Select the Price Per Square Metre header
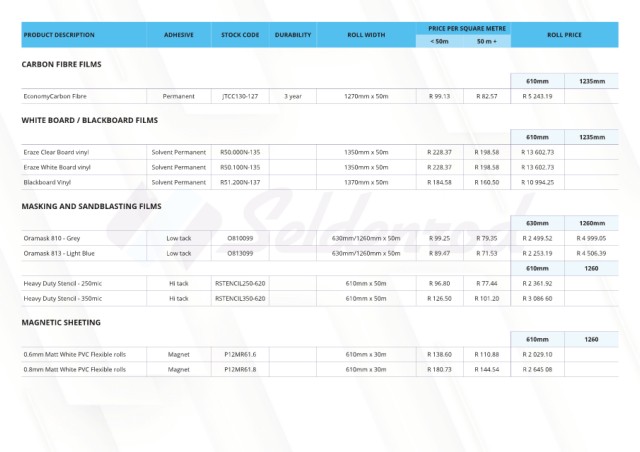The height and width of the screenshot is (452, 640). 462,28
